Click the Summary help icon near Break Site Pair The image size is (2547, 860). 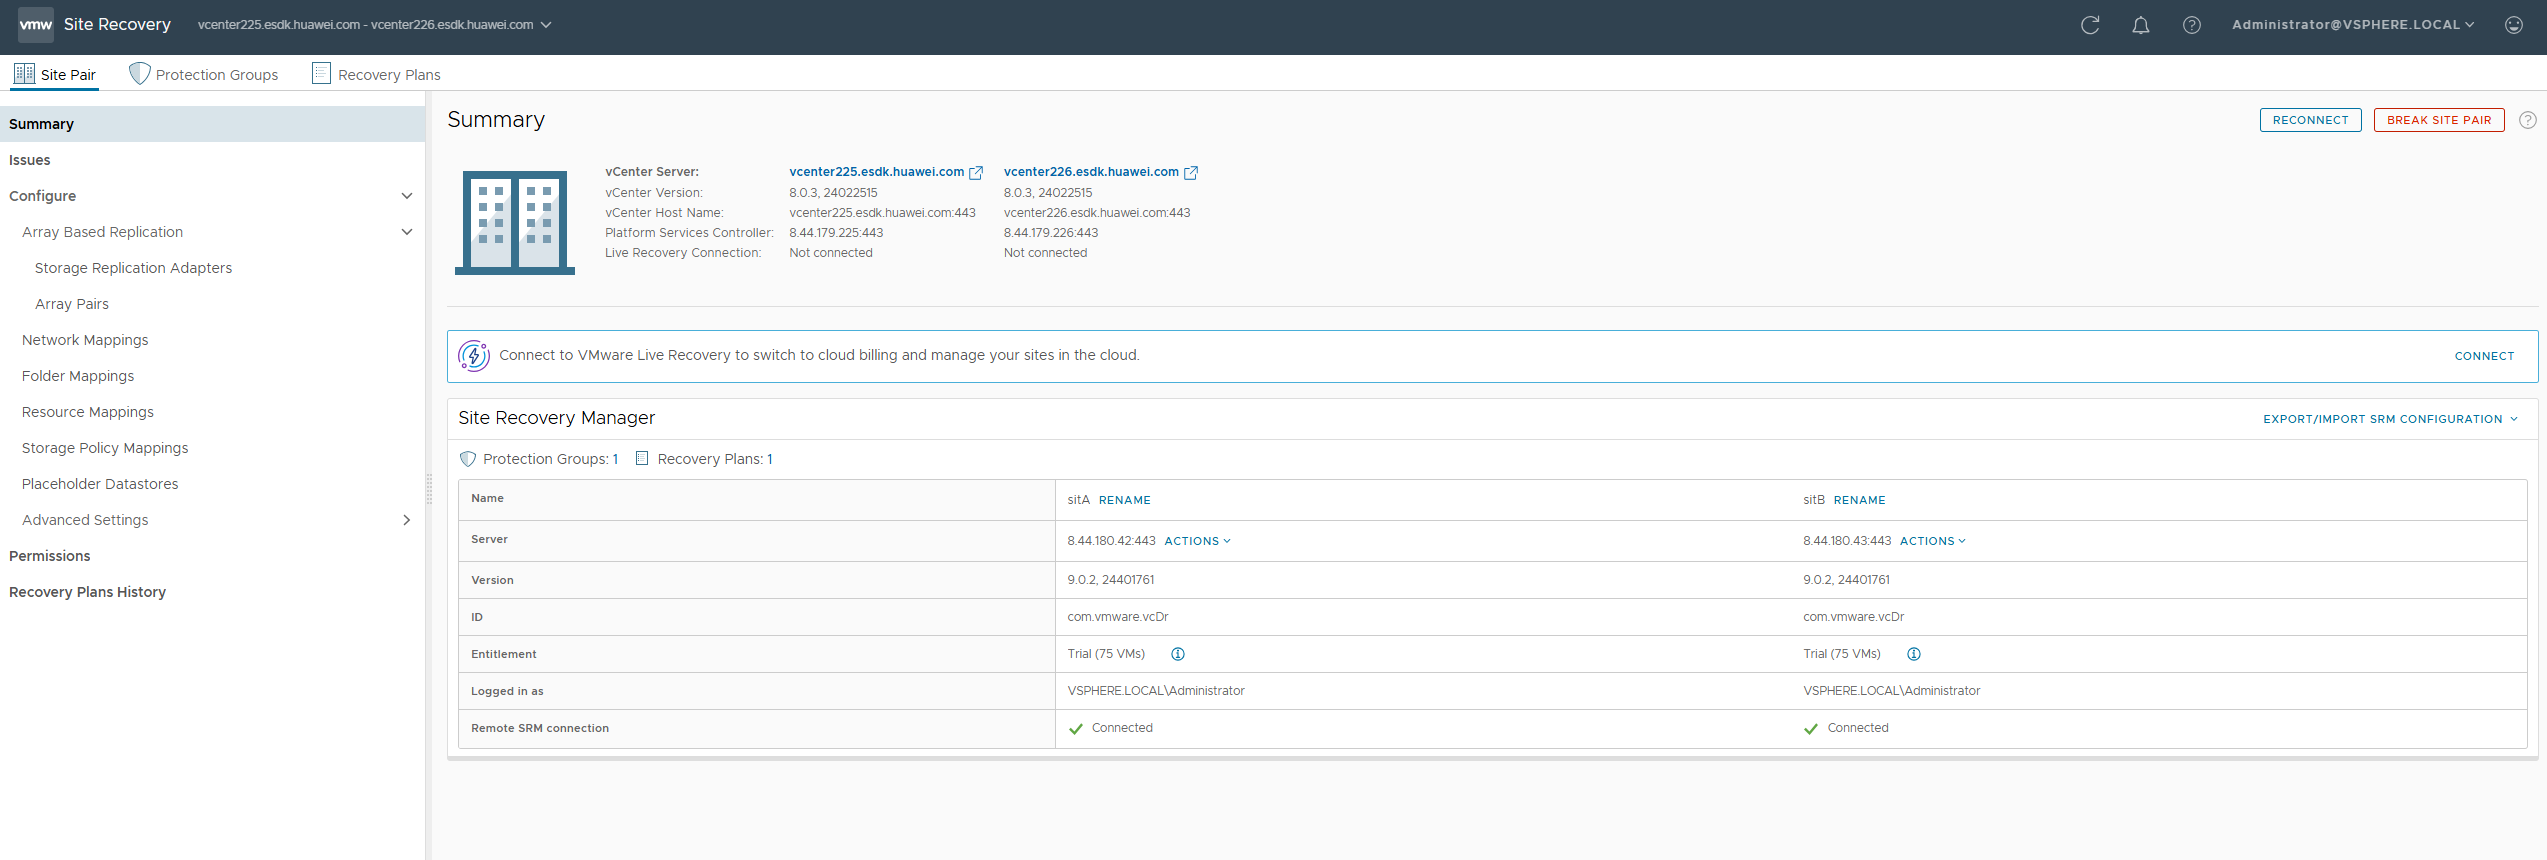[x=2528, y=120]
